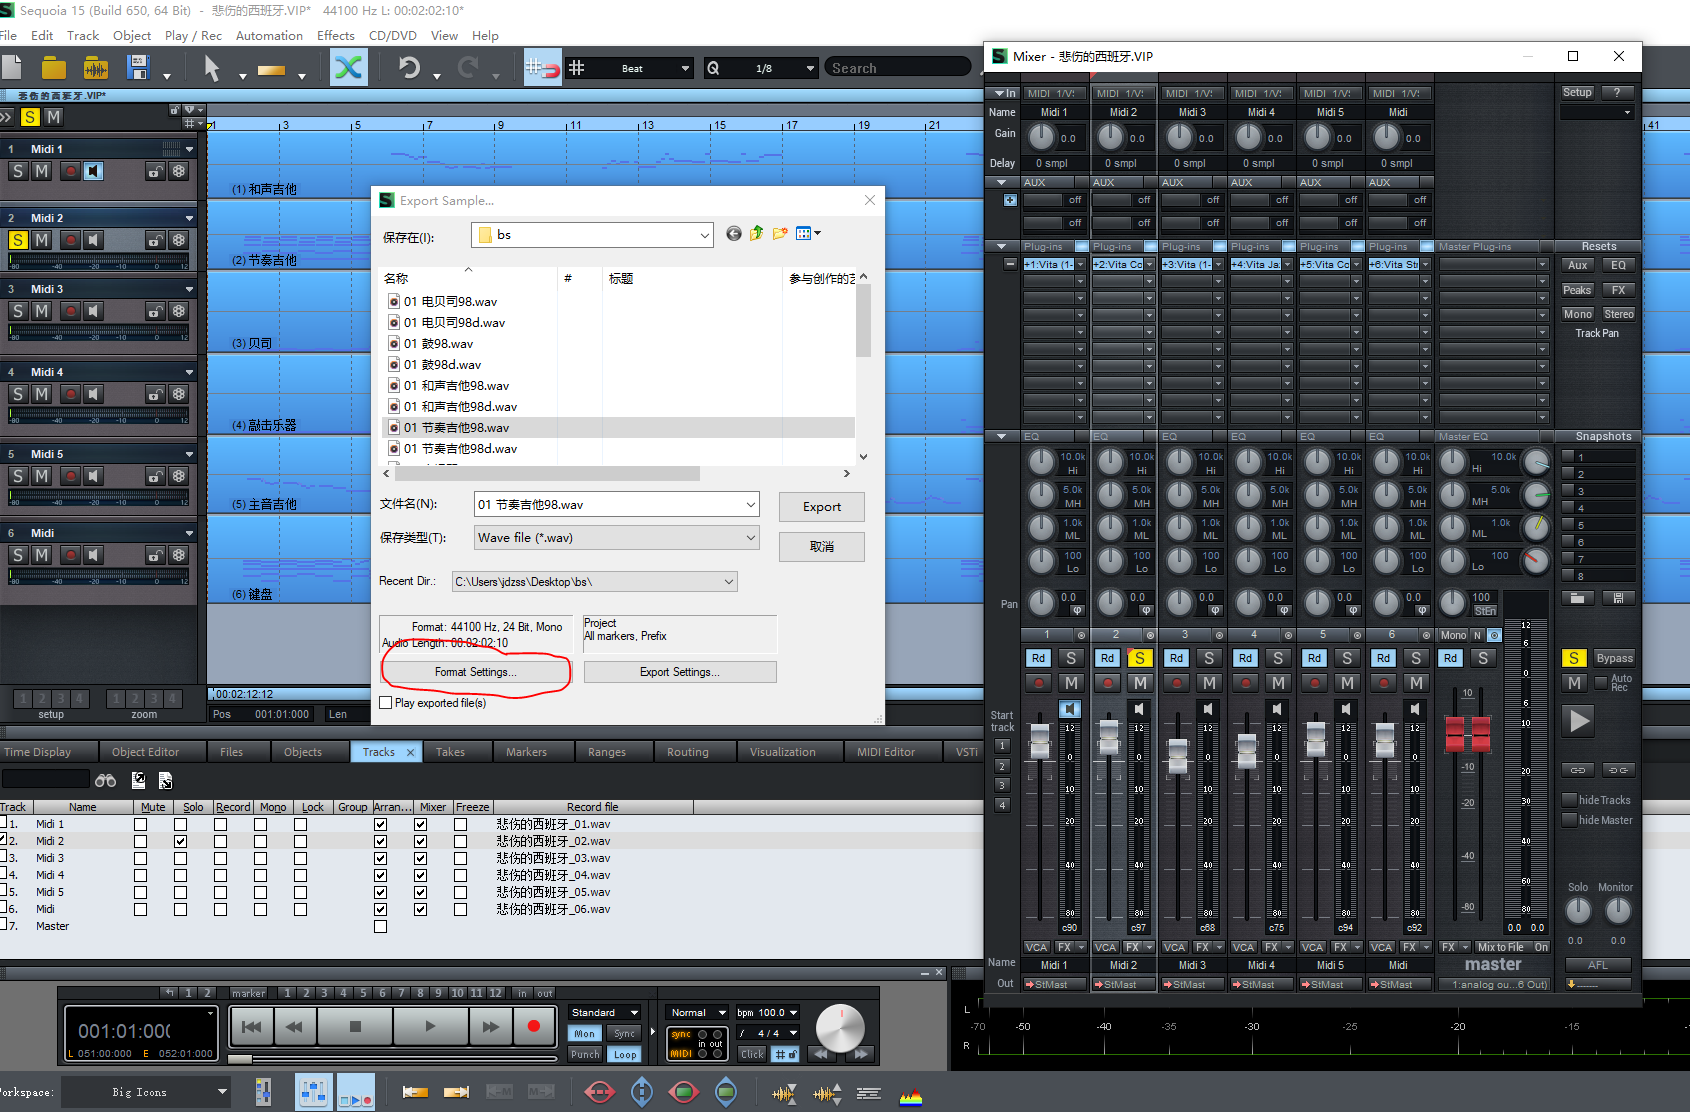Click the red Record button in the transport
The image size is (1690, 1112).
click(534, 1026)
